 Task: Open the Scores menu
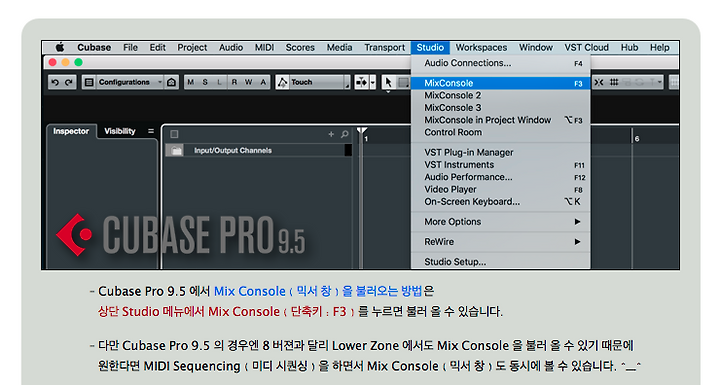(x=300, y=47)
